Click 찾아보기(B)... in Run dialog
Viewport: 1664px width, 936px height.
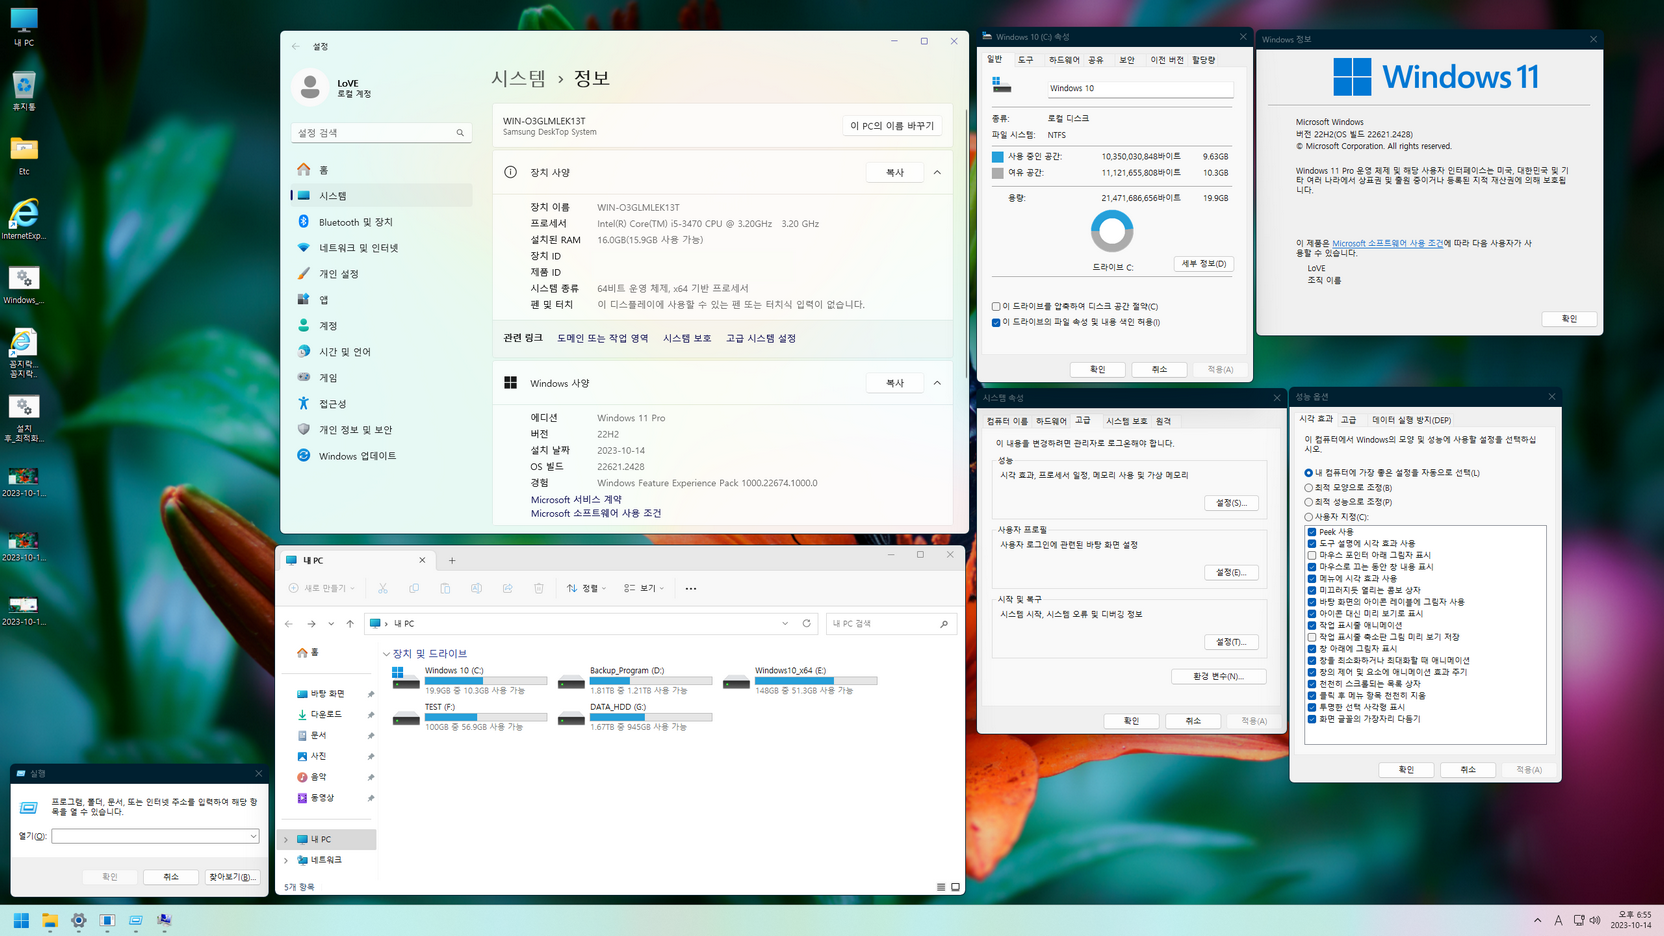pos(232,877)
